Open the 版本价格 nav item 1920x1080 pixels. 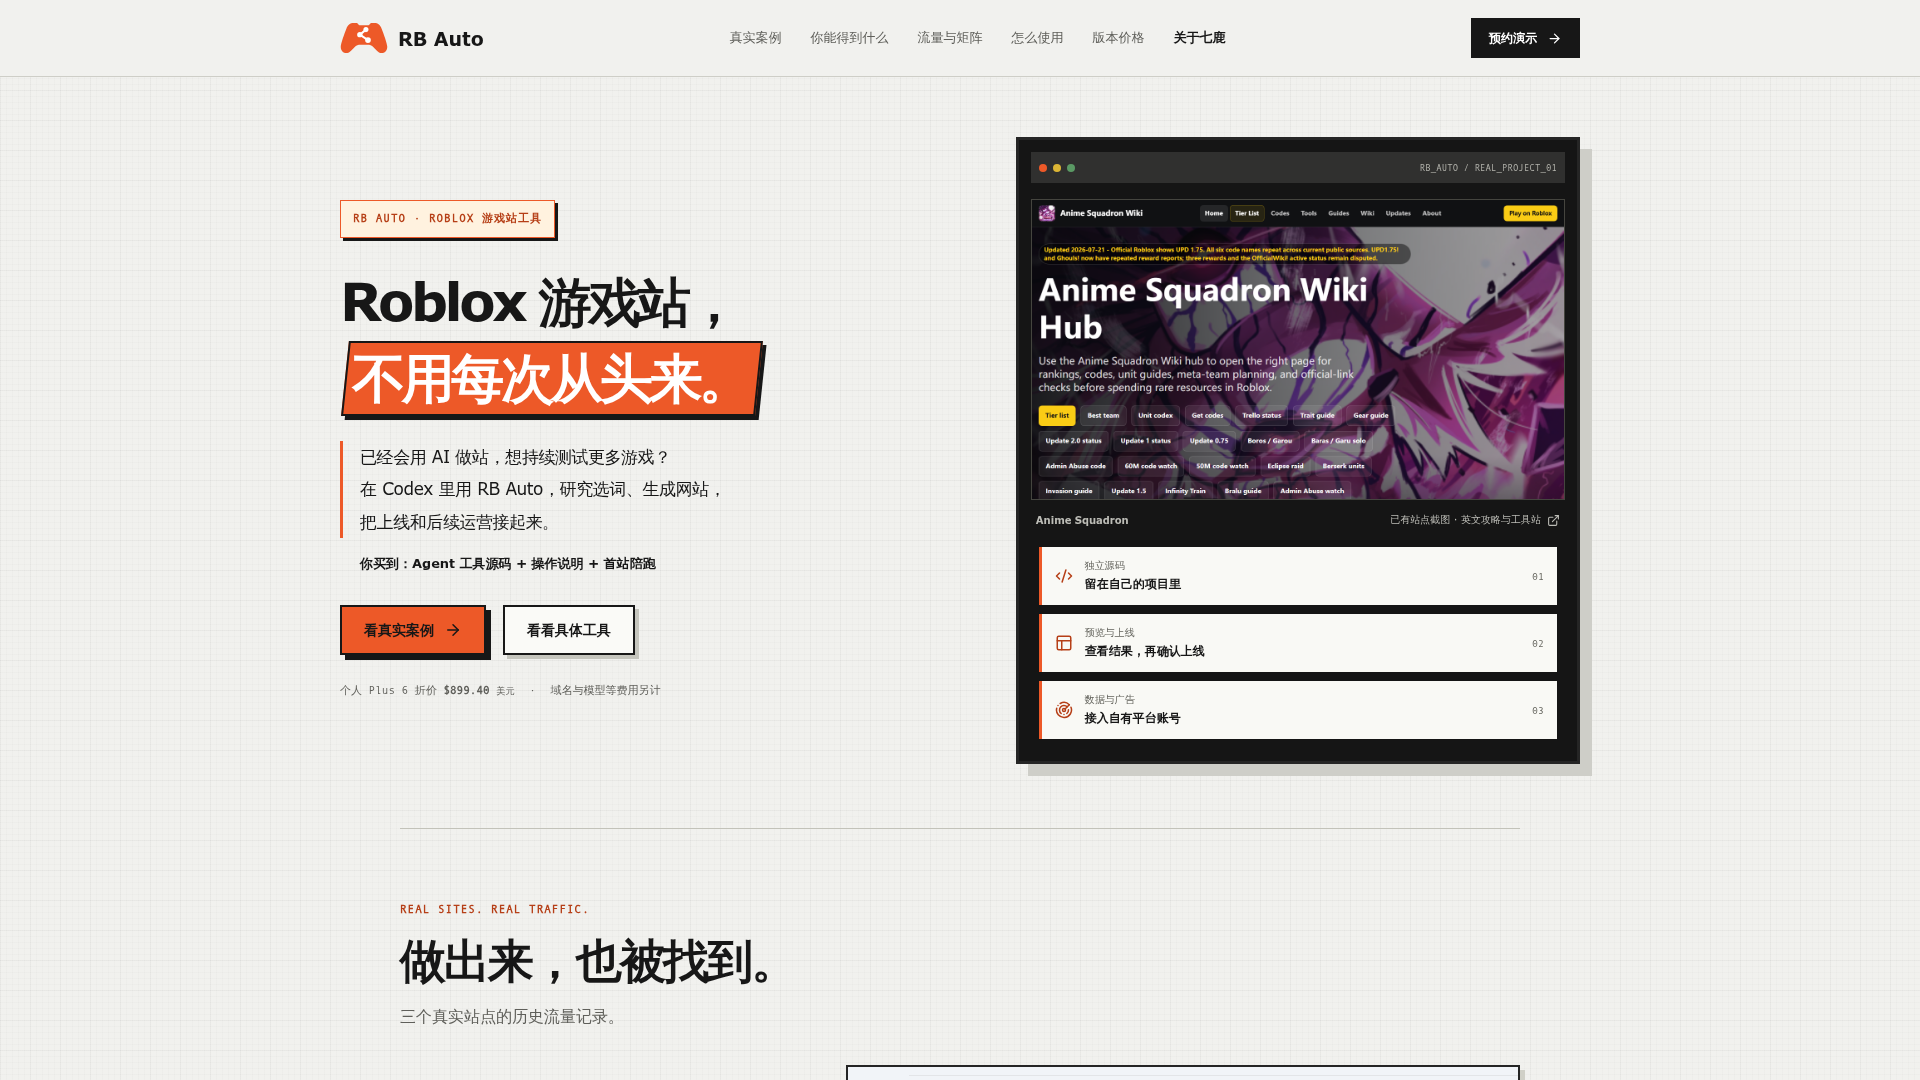tap(1118, 38)
